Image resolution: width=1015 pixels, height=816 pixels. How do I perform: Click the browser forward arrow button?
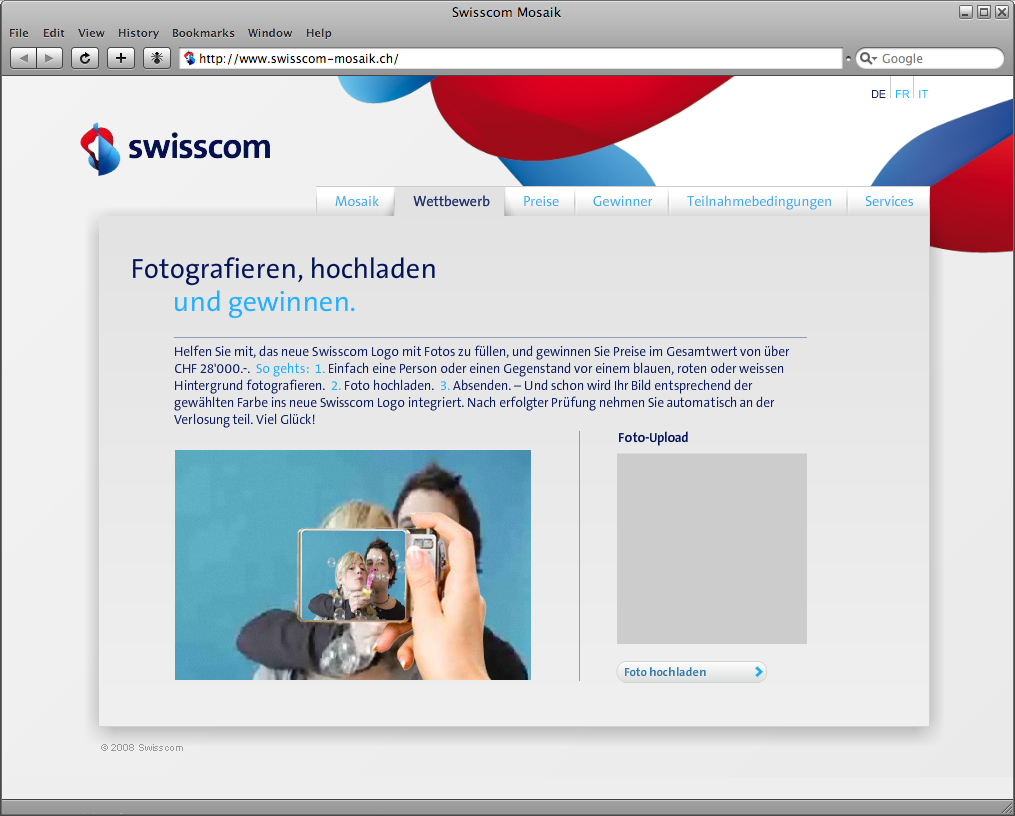(50, 58)
